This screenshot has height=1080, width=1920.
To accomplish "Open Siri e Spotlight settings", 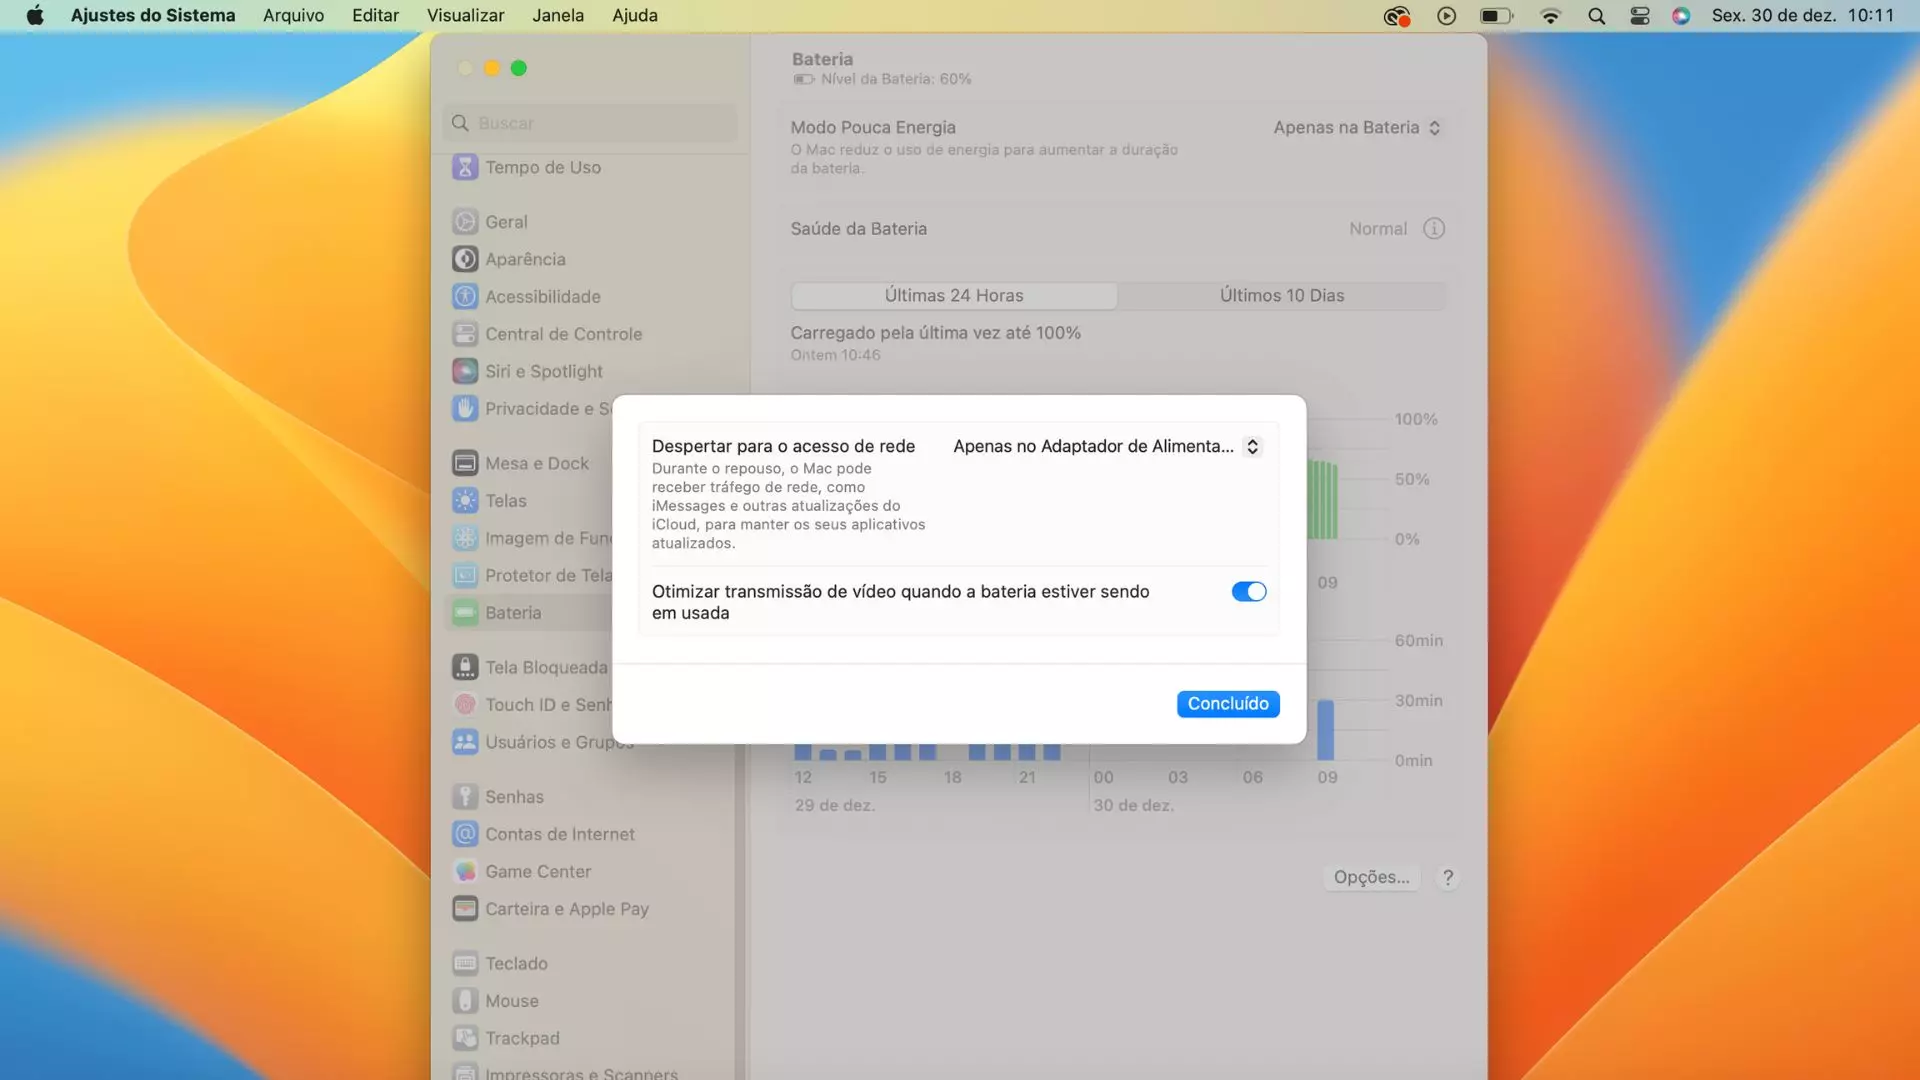I will point(544,371).
